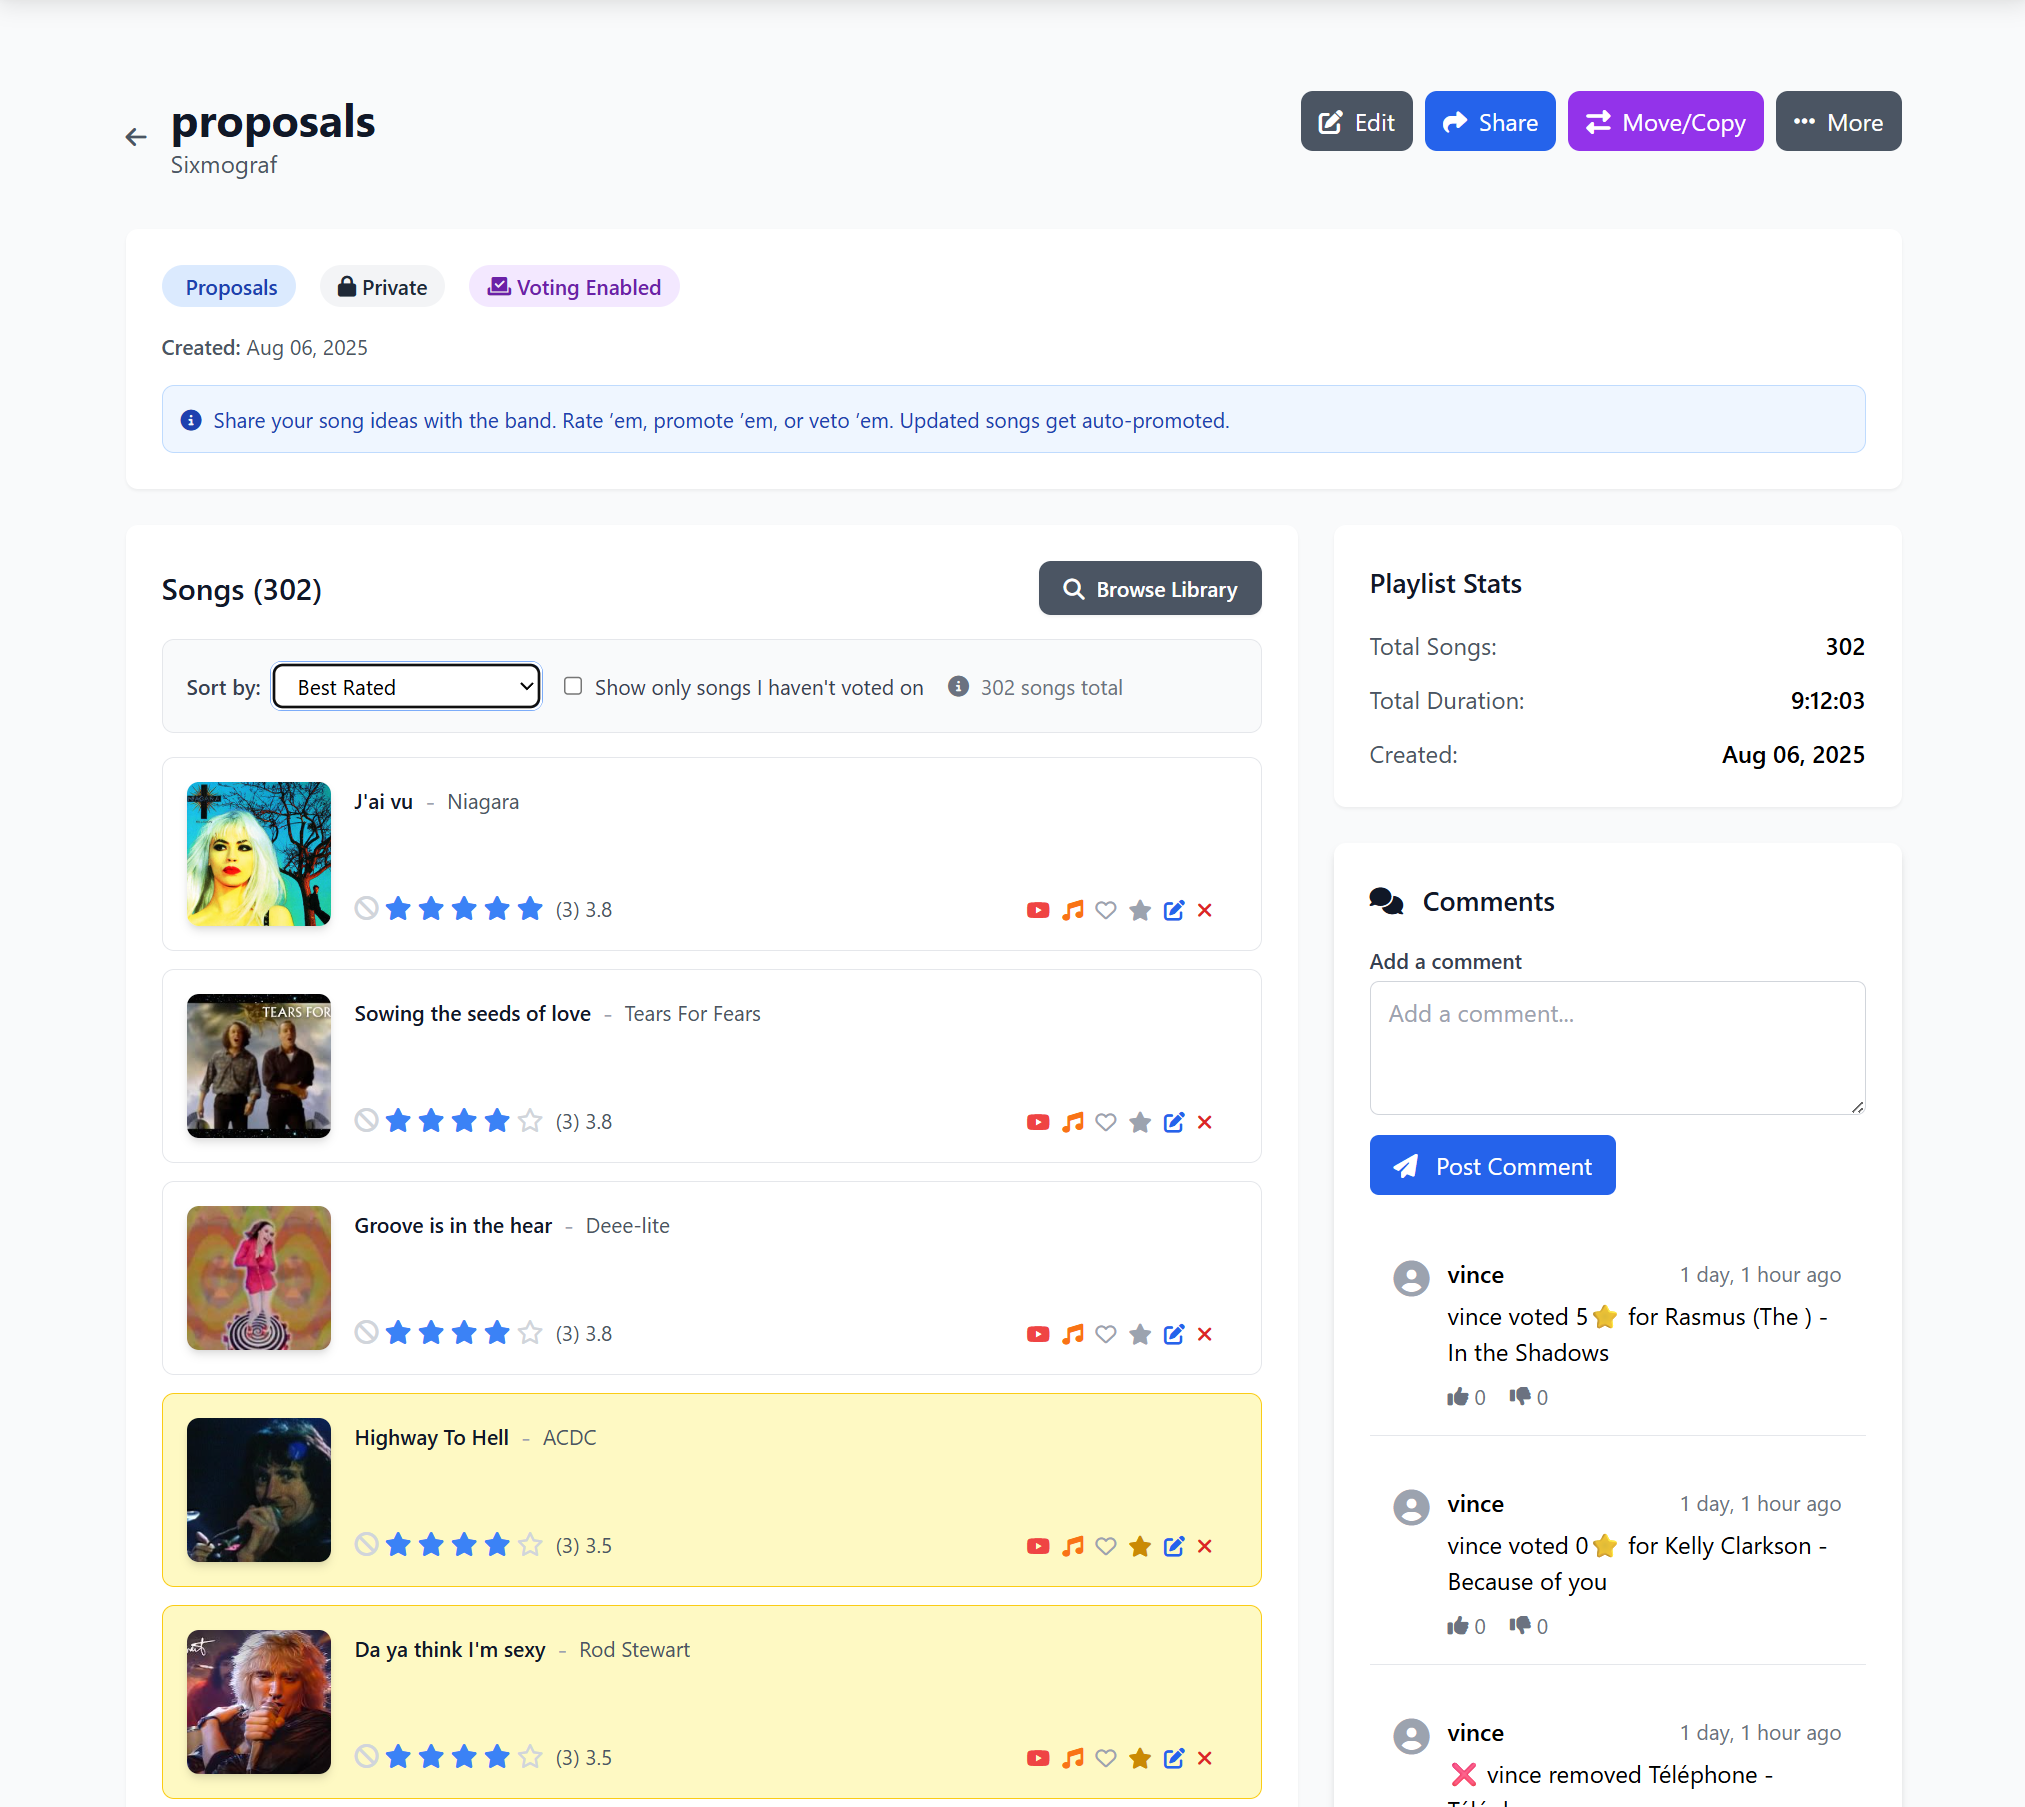Promote Highway To Hell with the star icon
The width and height of the screenshot is (2025, 1807).
point(1140,1546)
